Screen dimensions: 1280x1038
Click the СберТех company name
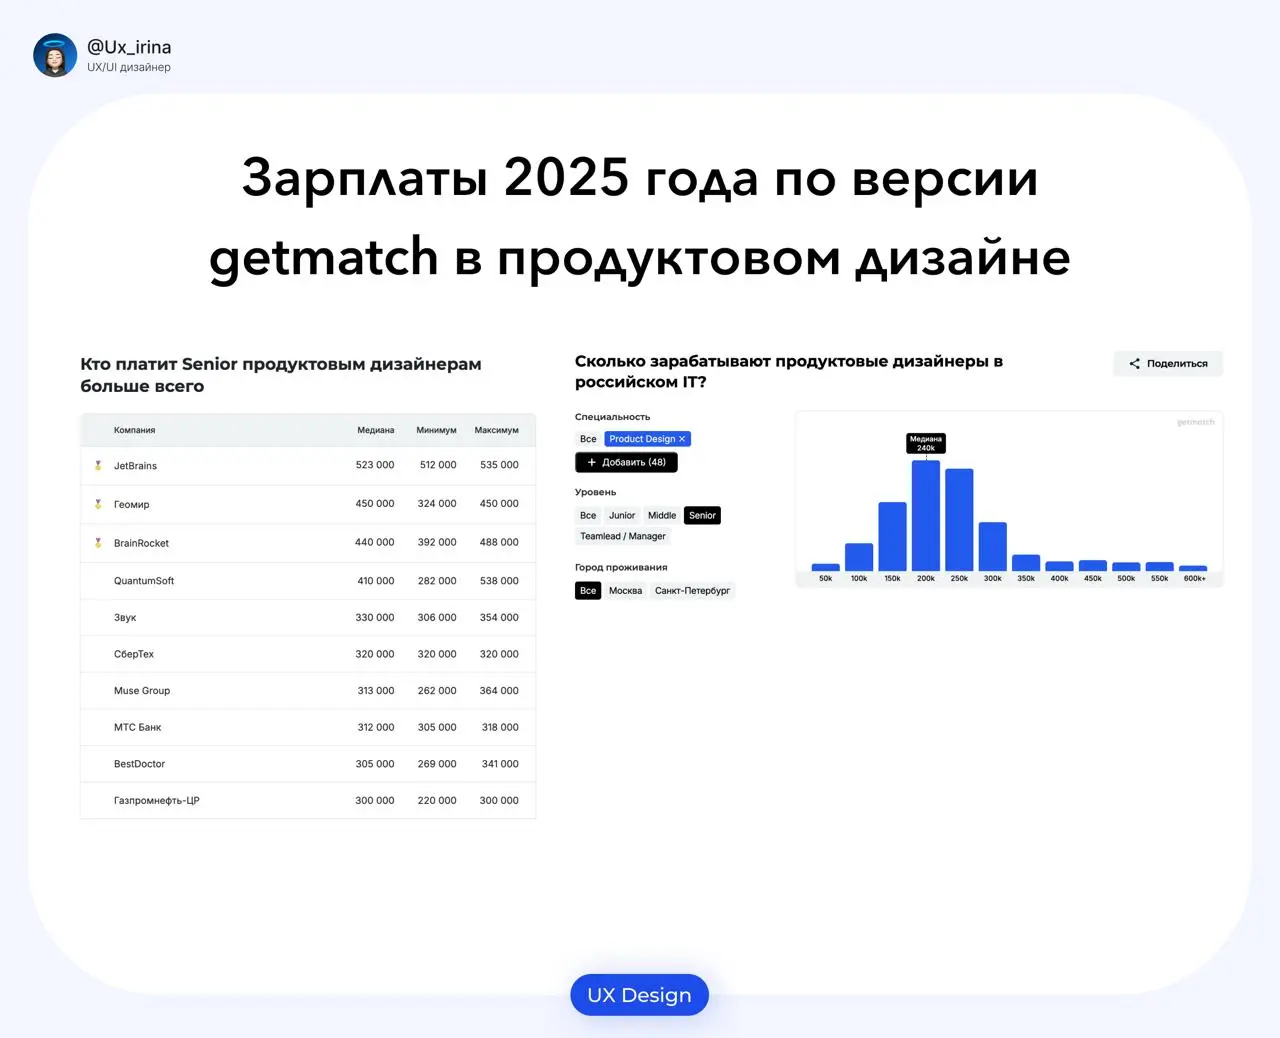tap(134, 654)
